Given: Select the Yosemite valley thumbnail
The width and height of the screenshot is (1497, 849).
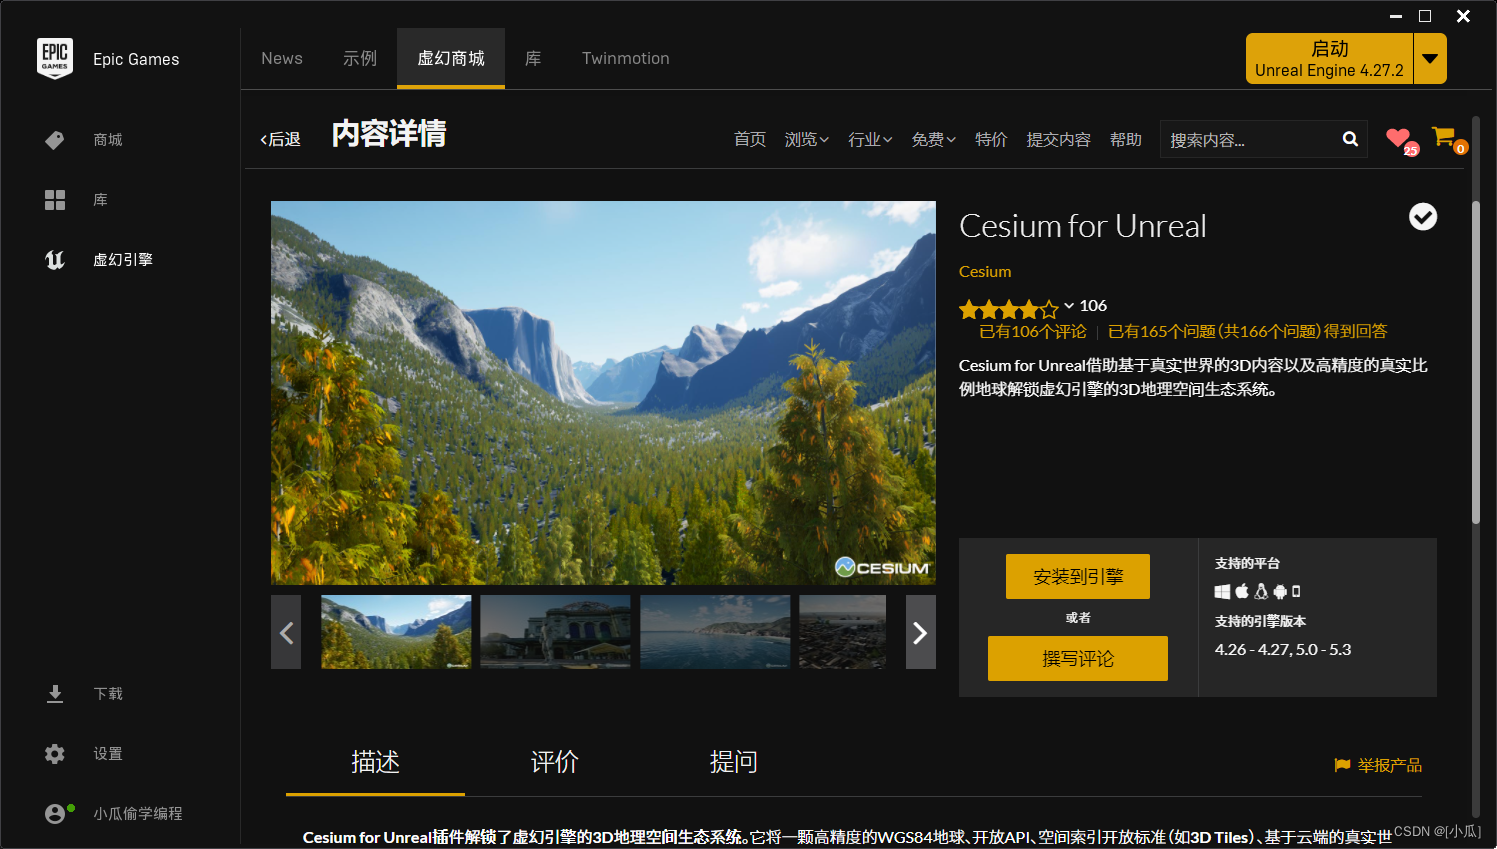Looking at the screenshot, I should coord(396,632).
